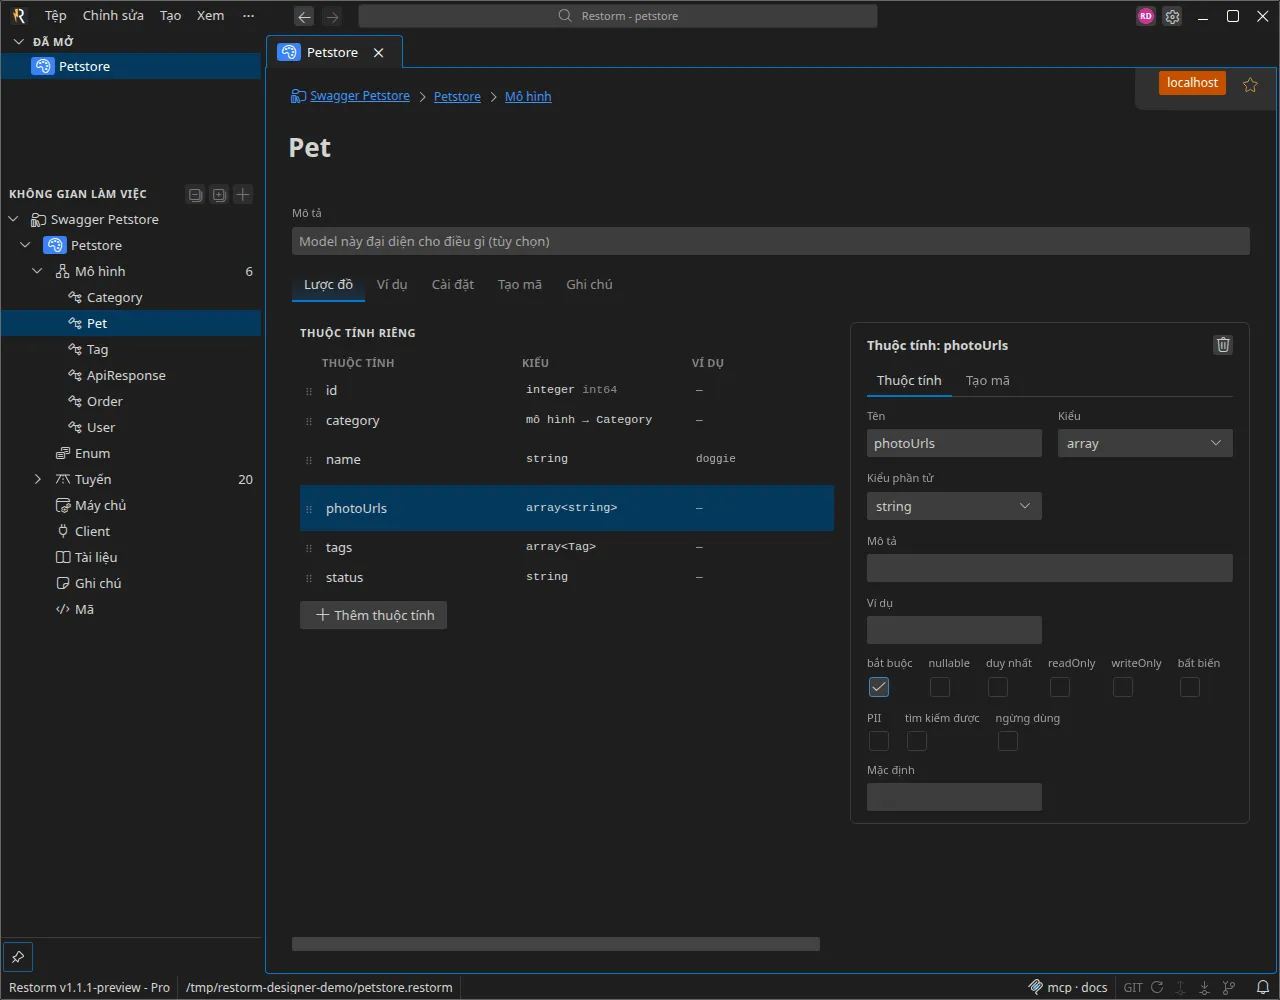
Task: Expand the Tuyến tree node
Action: (x=38, y=480)
